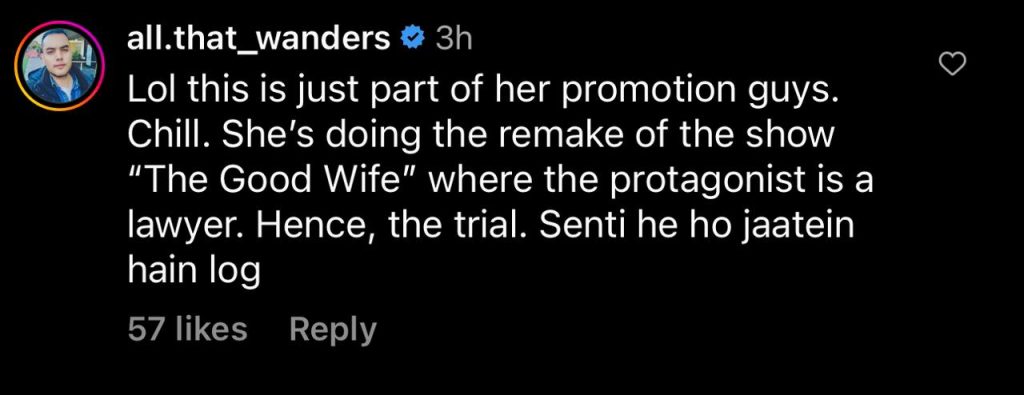This screenshot has width=1024, height=395.
Task: Open the all.that_wanders username profile
Action: click(x=259, y=40)
